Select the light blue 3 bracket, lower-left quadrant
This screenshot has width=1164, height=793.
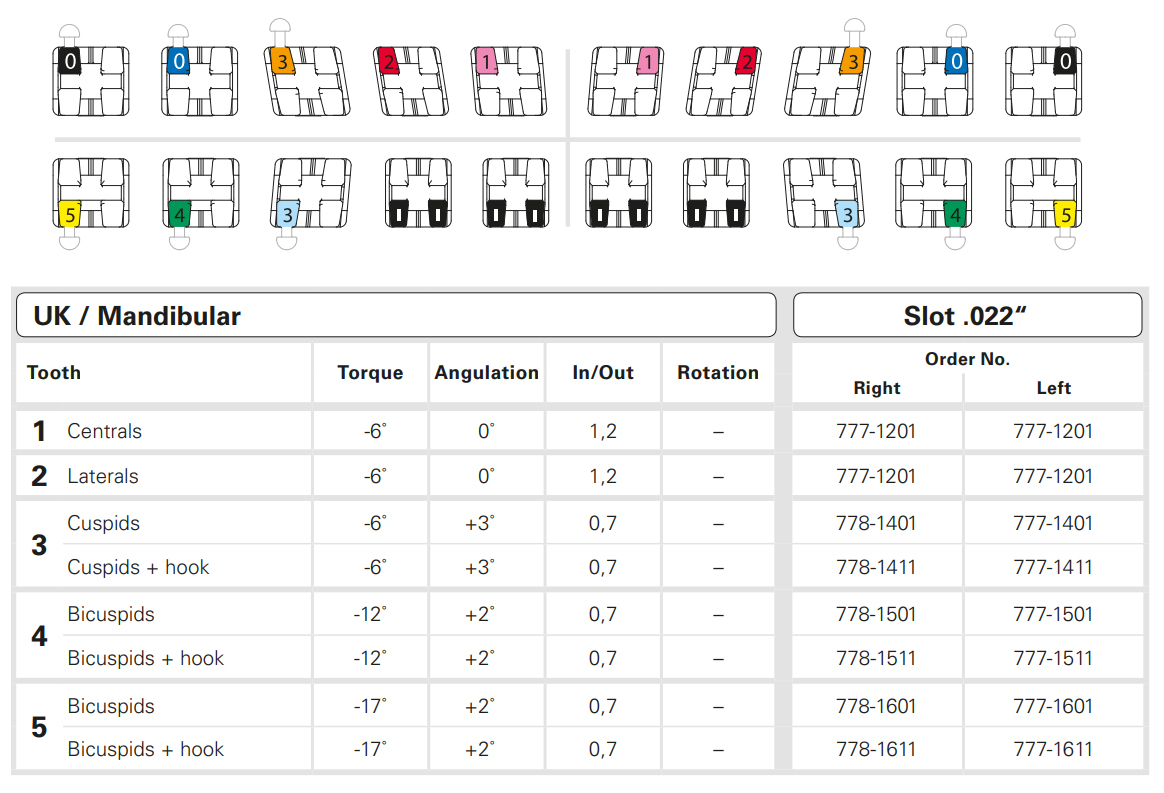coord(311,194)
